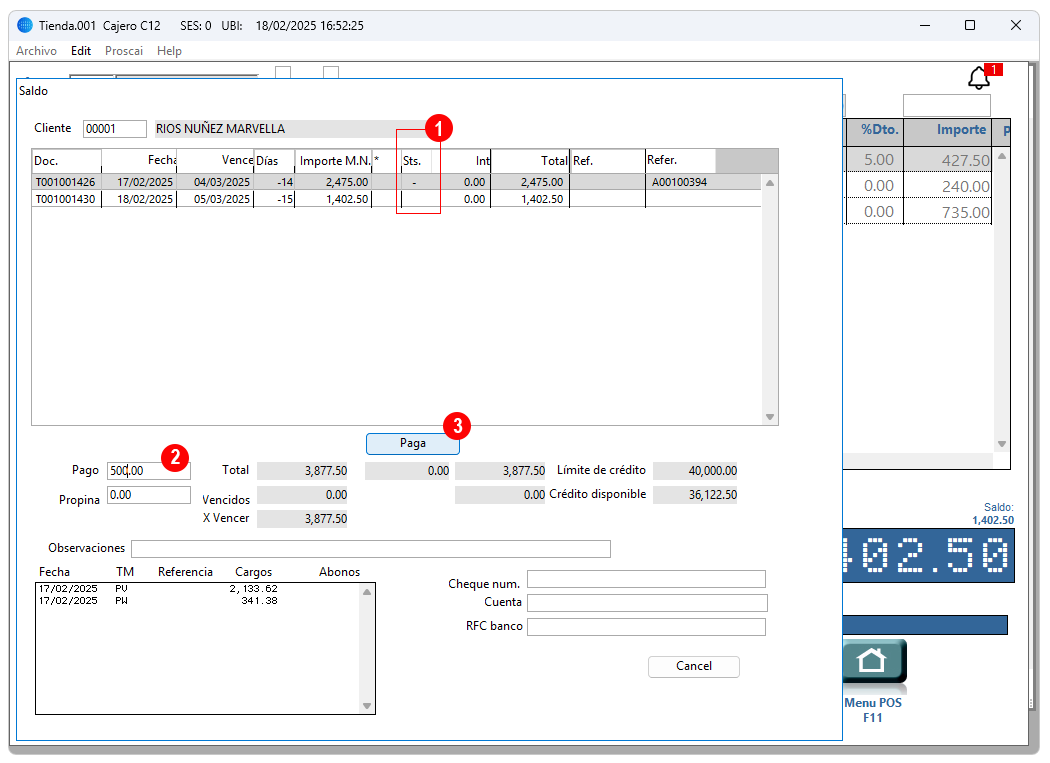Screen dimensions: 1050x763
Task: Click the Ref. column header
Action: click(607, 161)
